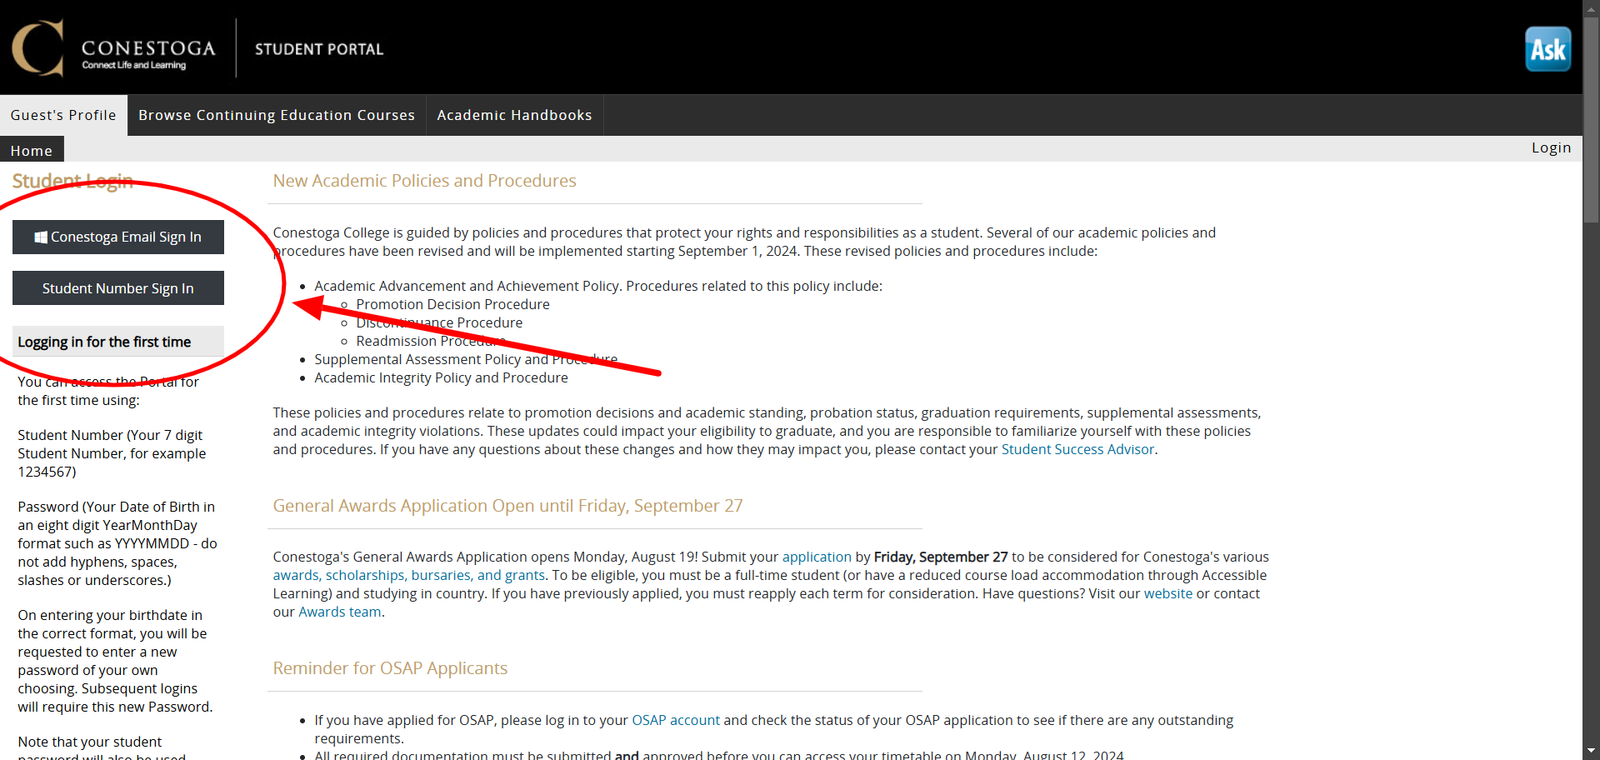Click Academic Integrity Policy and Procedure item
Screen dimensions: 1600x760
tap(441, 378)
